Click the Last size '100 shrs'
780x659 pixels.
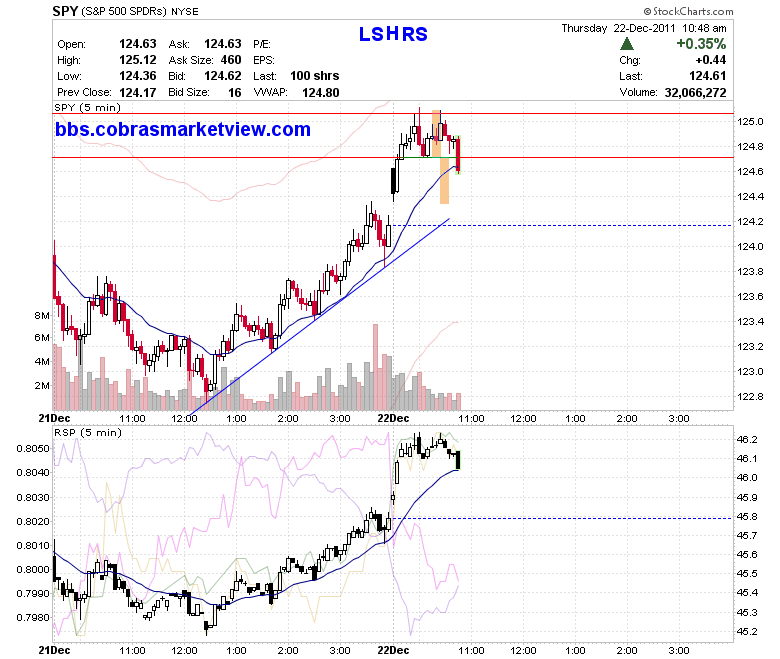[x=314, y=76]
